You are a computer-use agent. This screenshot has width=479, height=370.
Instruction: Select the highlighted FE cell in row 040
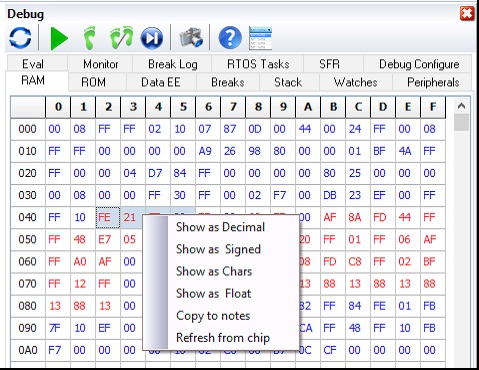[108, 217]
